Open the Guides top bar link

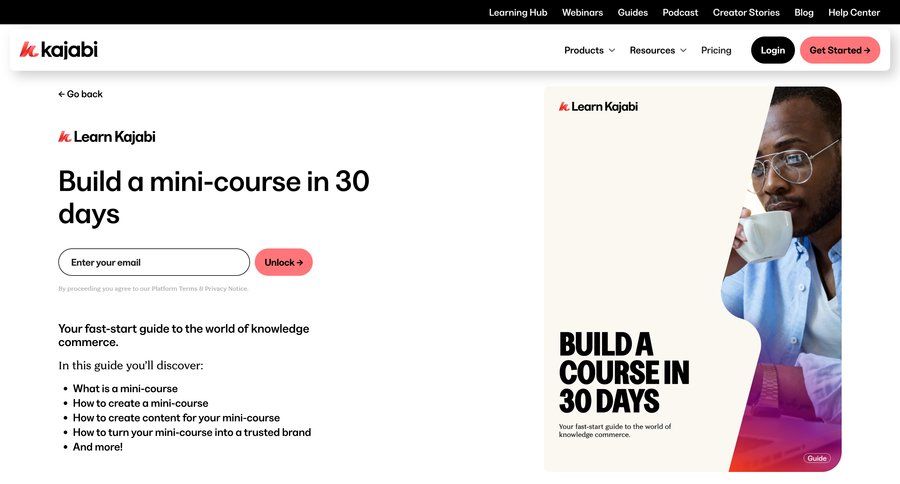pyautogui.click(x=633, y=13)
